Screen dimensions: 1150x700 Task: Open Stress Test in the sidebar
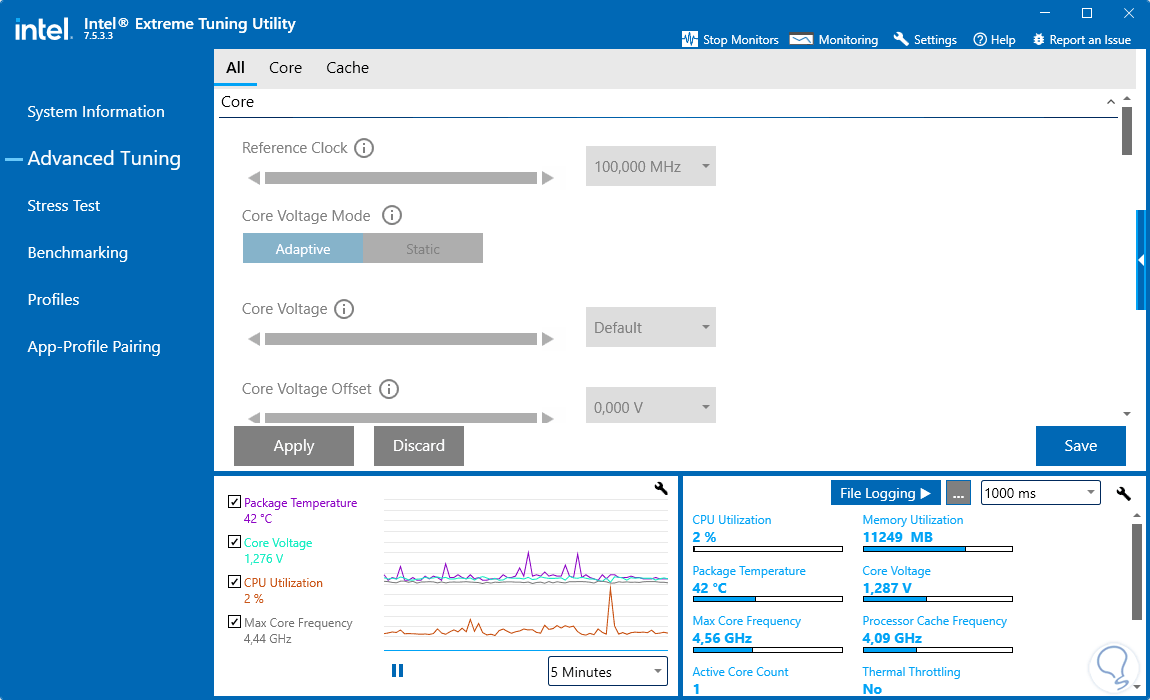pos(64,205)
